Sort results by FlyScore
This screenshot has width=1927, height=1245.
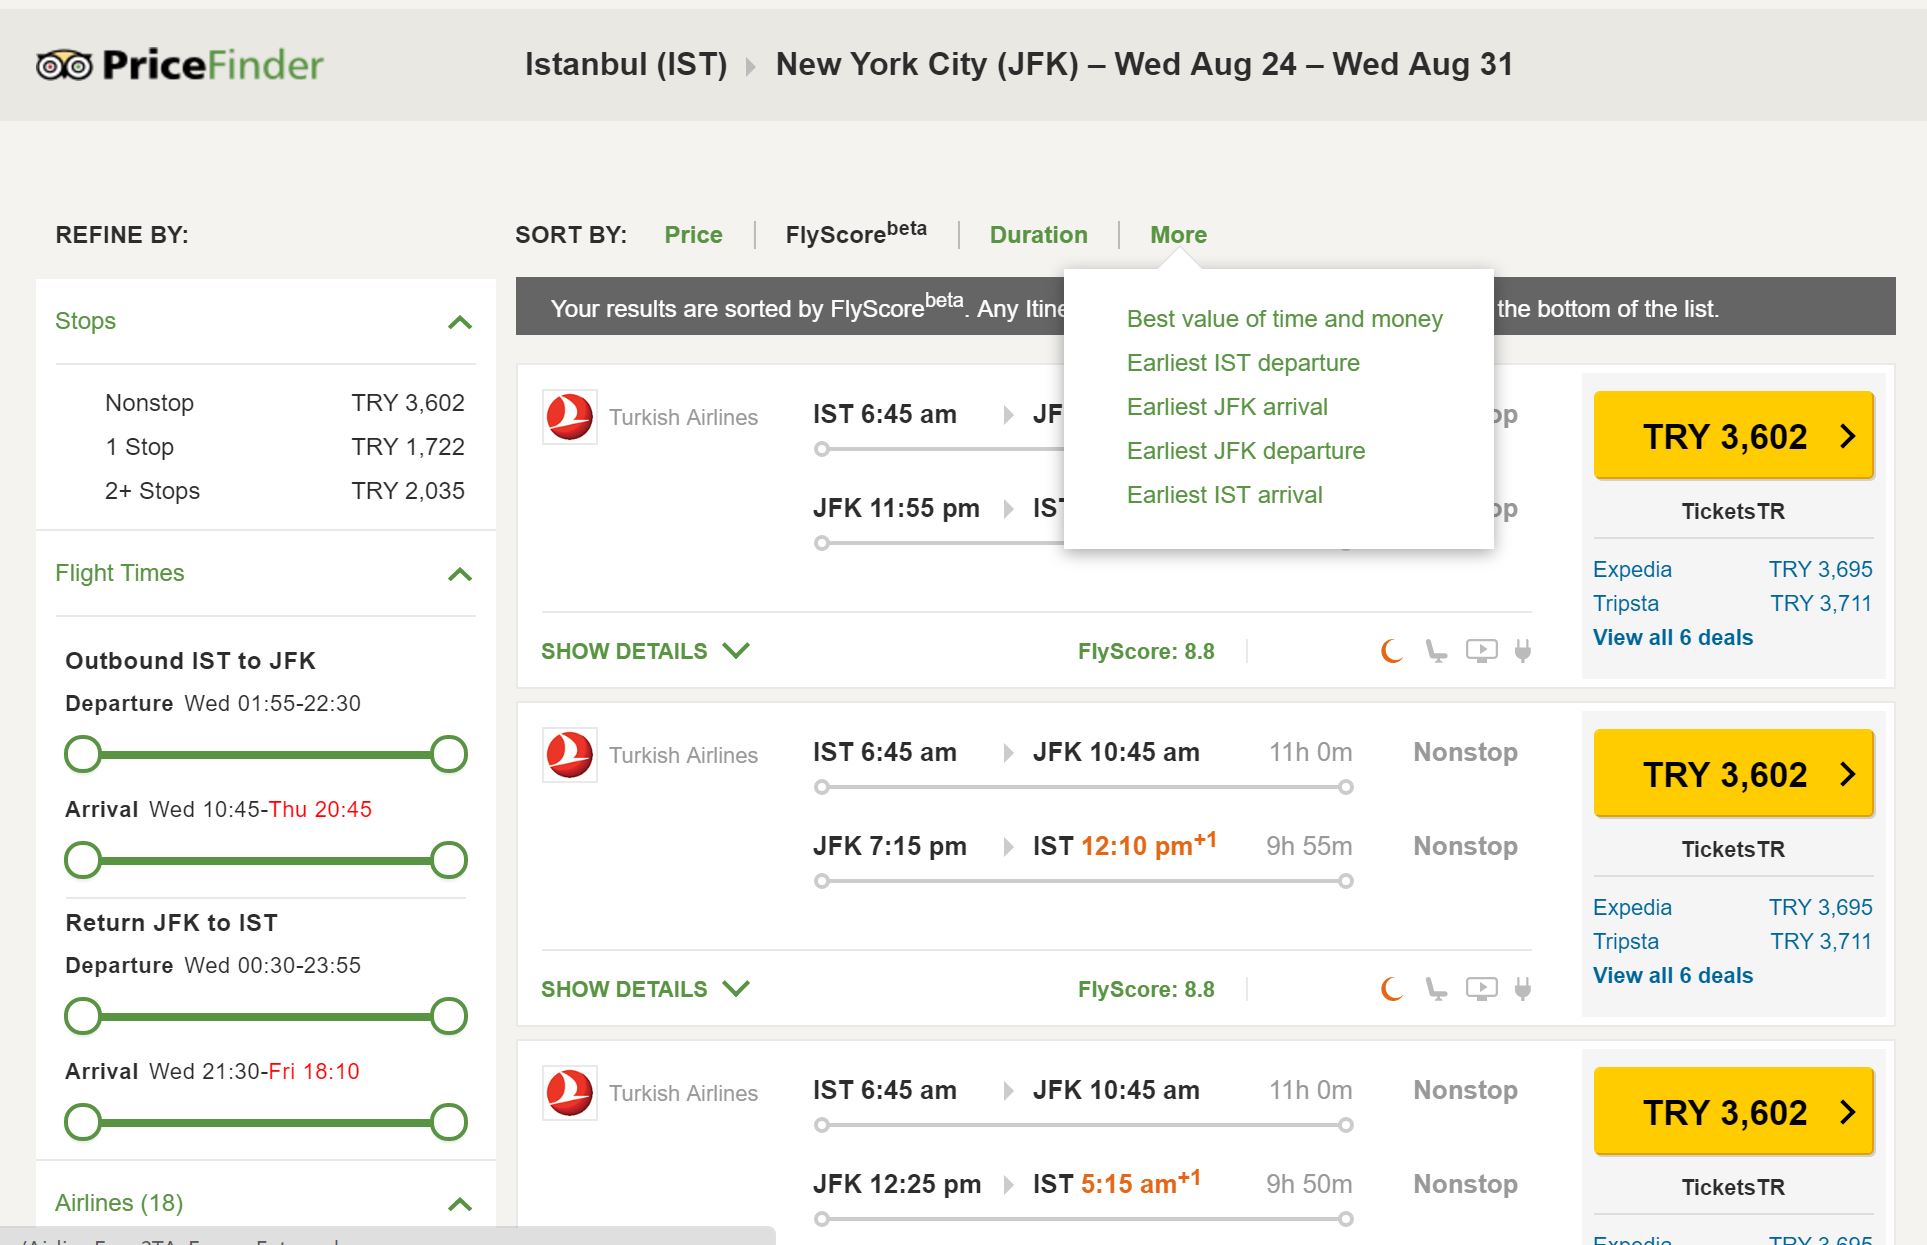coord(856,233)
